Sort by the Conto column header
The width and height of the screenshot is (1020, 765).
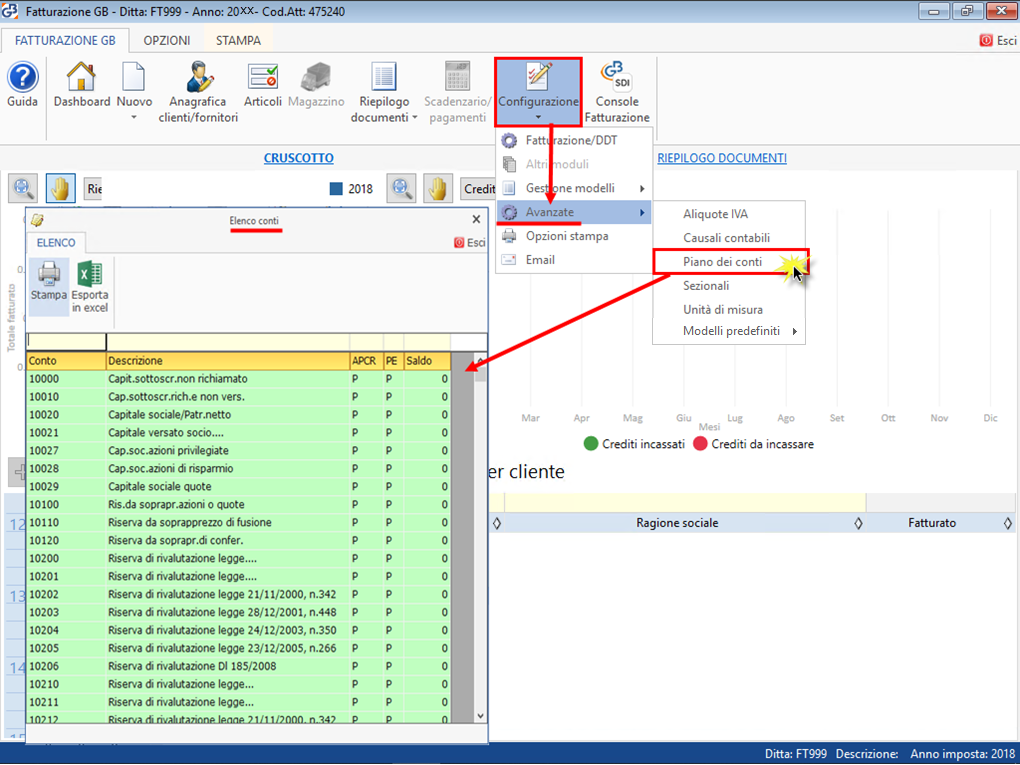[66, 361]
